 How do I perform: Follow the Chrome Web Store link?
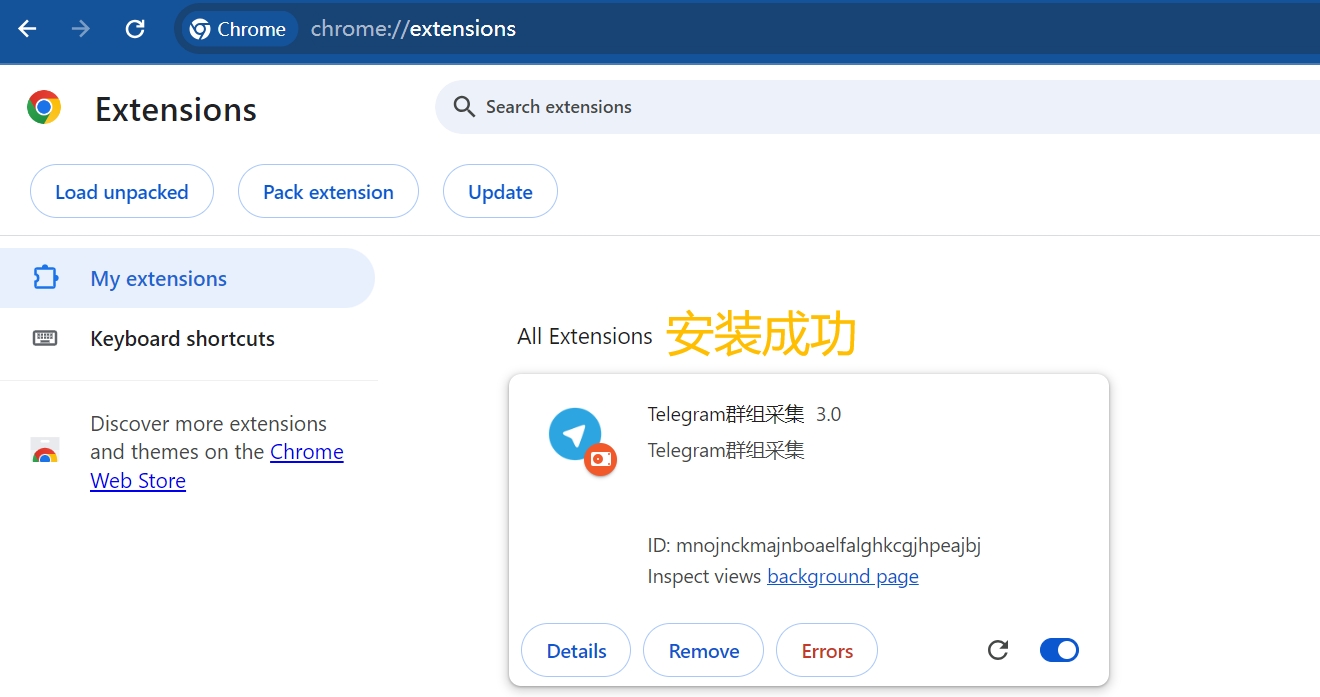[306, 453]
